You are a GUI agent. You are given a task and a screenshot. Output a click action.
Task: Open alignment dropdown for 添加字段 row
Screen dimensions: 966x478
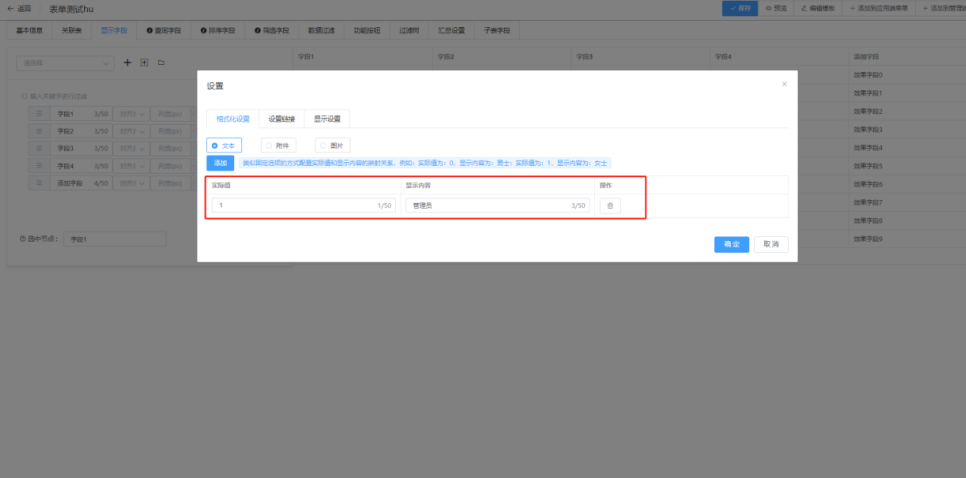pyautogui.click(x=131, y=183)
